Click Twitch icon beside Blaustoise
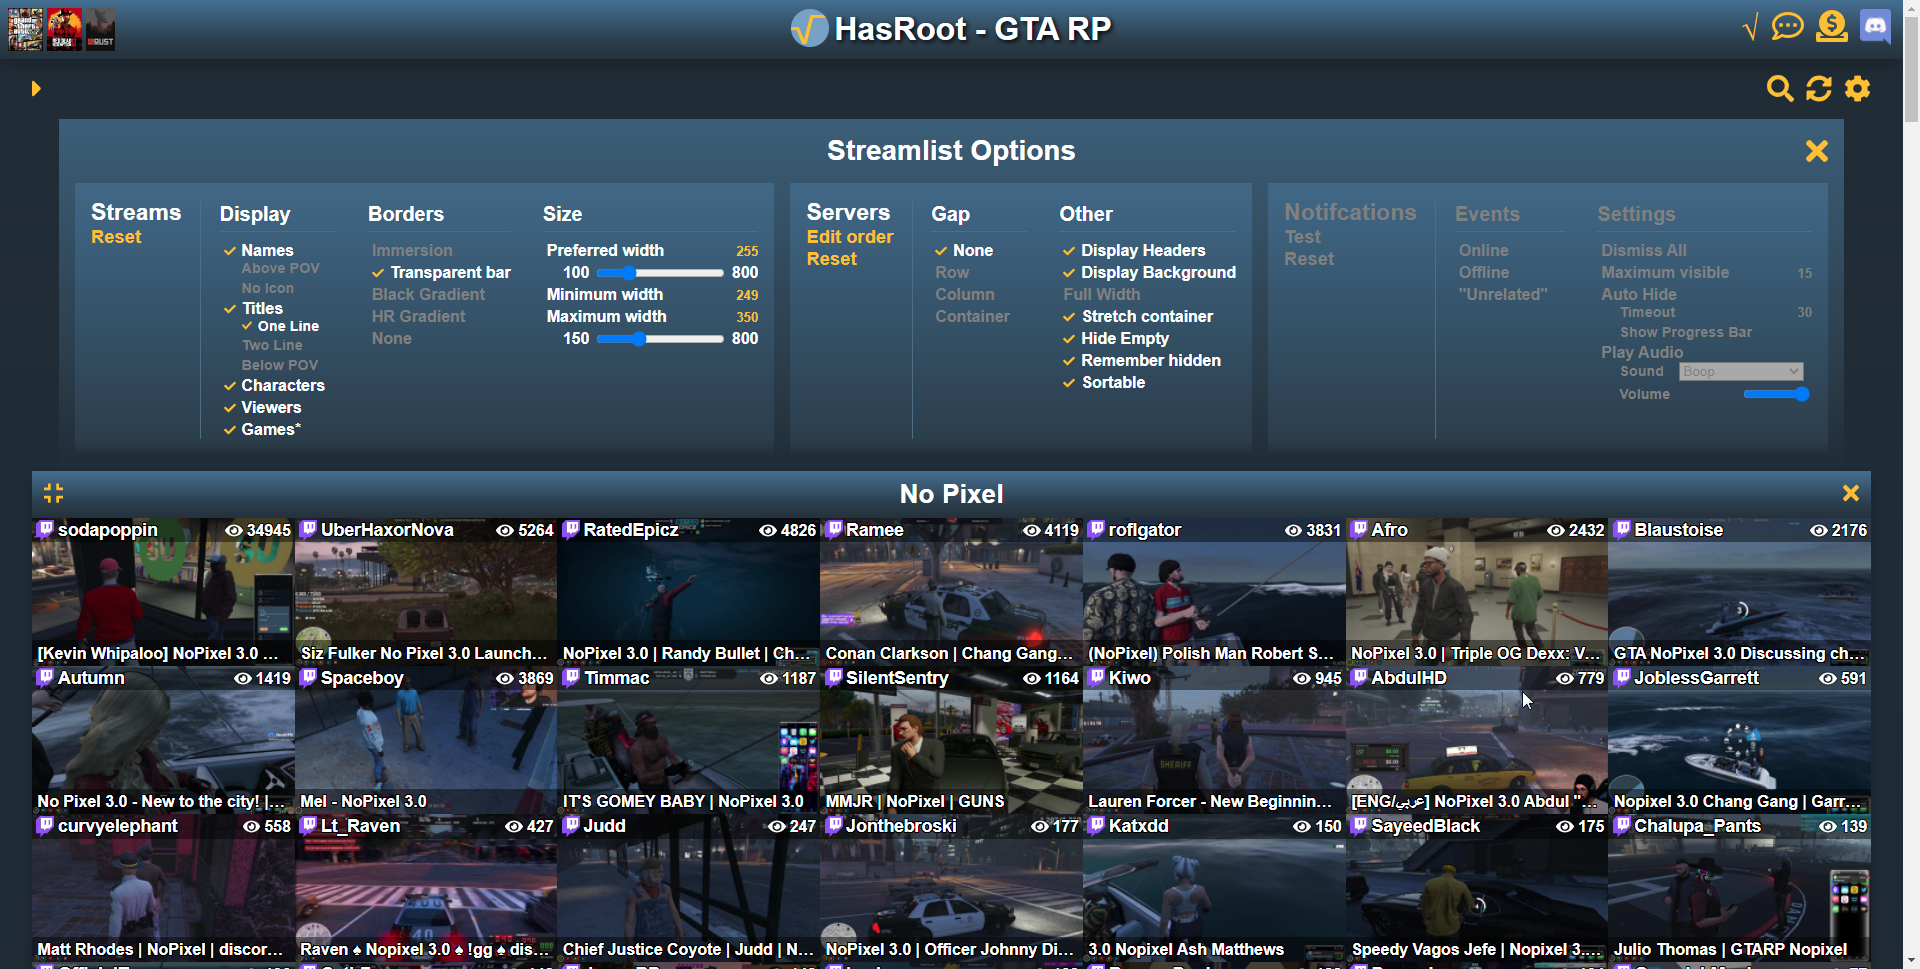The height and width of the screenshot is (969, 1920). (1622, 530)
